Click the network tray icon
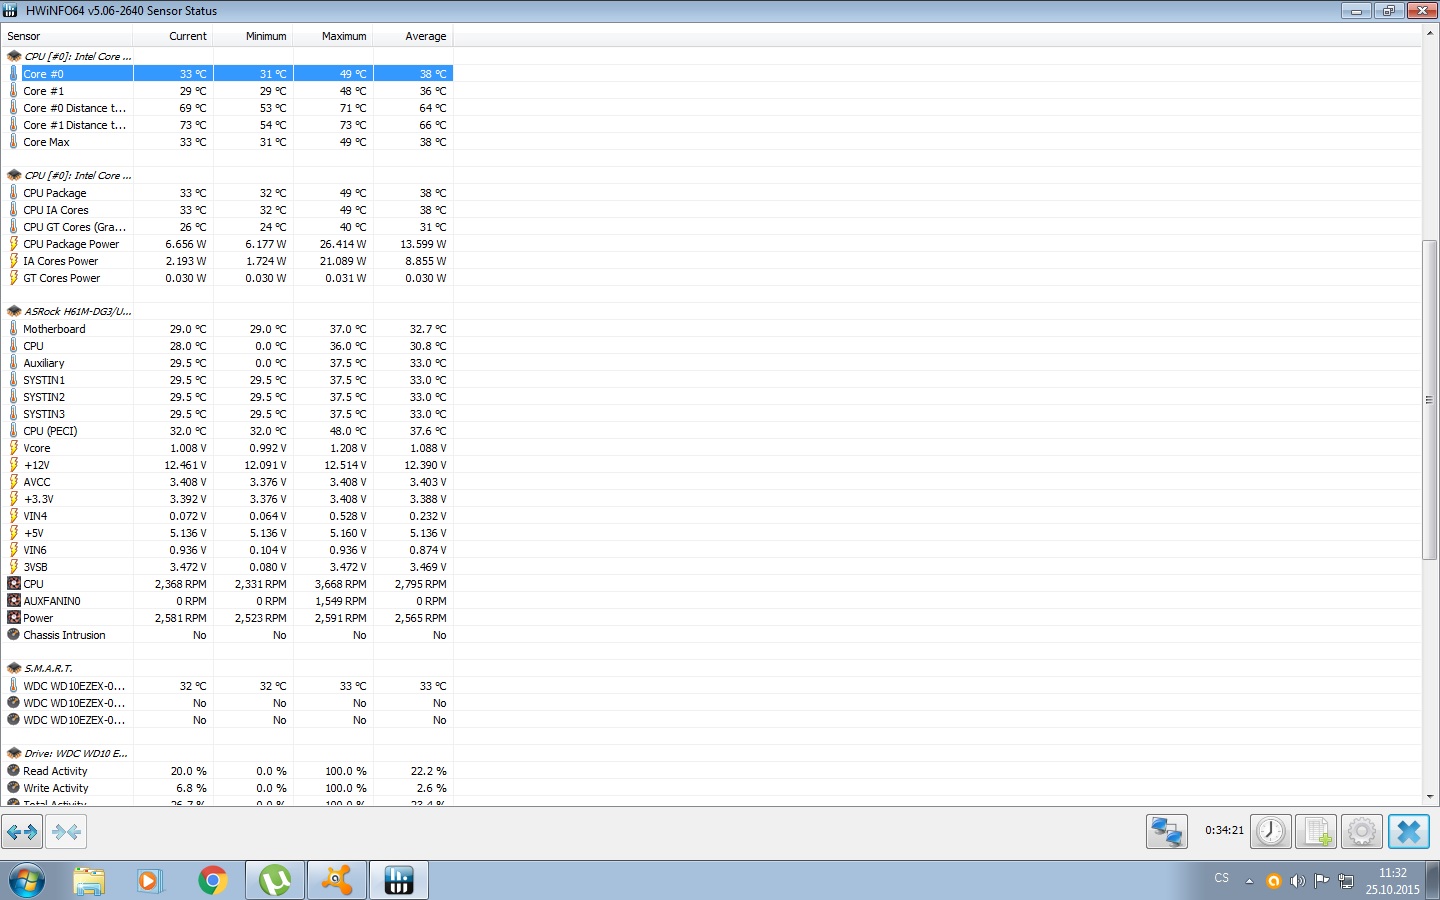 tap(1346, 881)
